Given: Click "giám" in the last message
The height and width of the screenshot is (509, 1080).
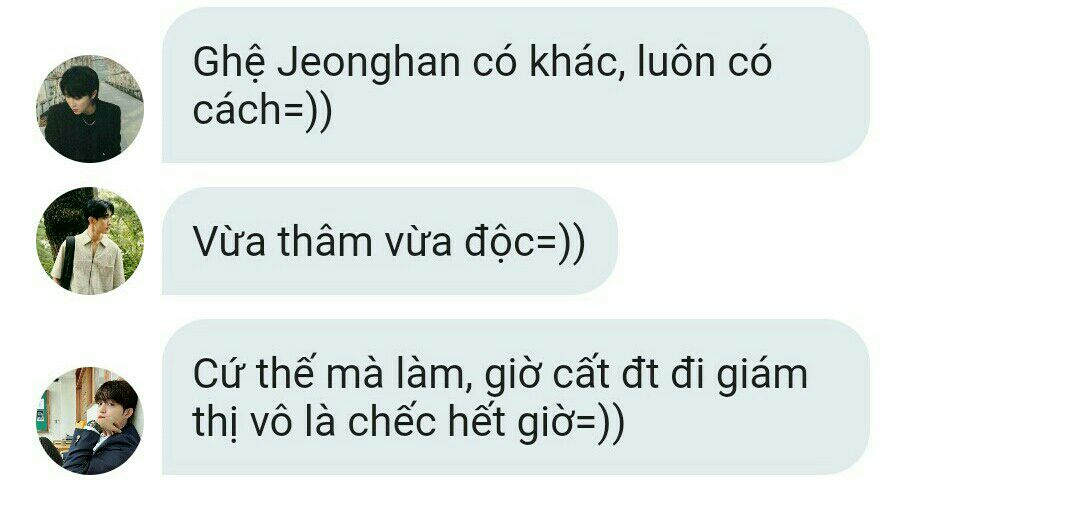Looking at the screenshot, I should 762,376.
